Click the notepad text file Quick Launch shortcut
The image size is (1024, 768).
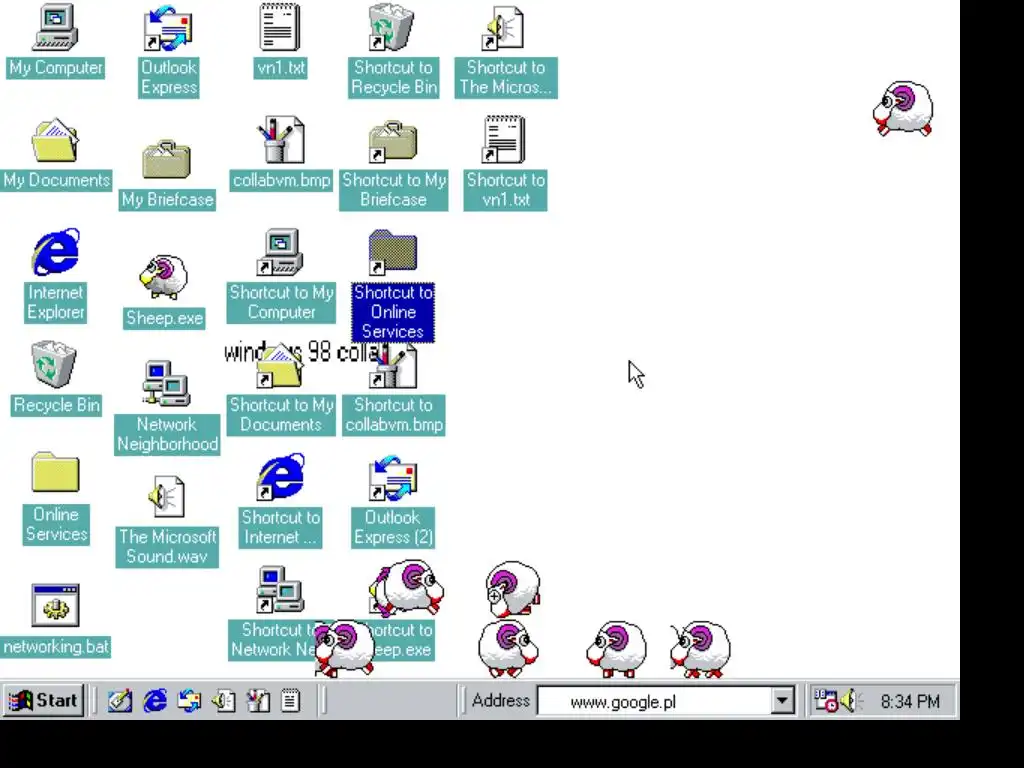291,701
